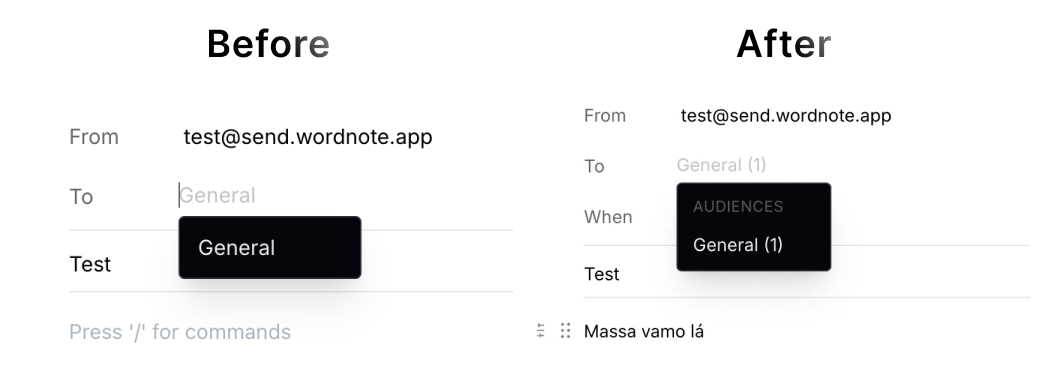The height and width of the screenshot is (377, 1055).
Task: Click the Test subject line in Before panel
Action: coord(90,264)
